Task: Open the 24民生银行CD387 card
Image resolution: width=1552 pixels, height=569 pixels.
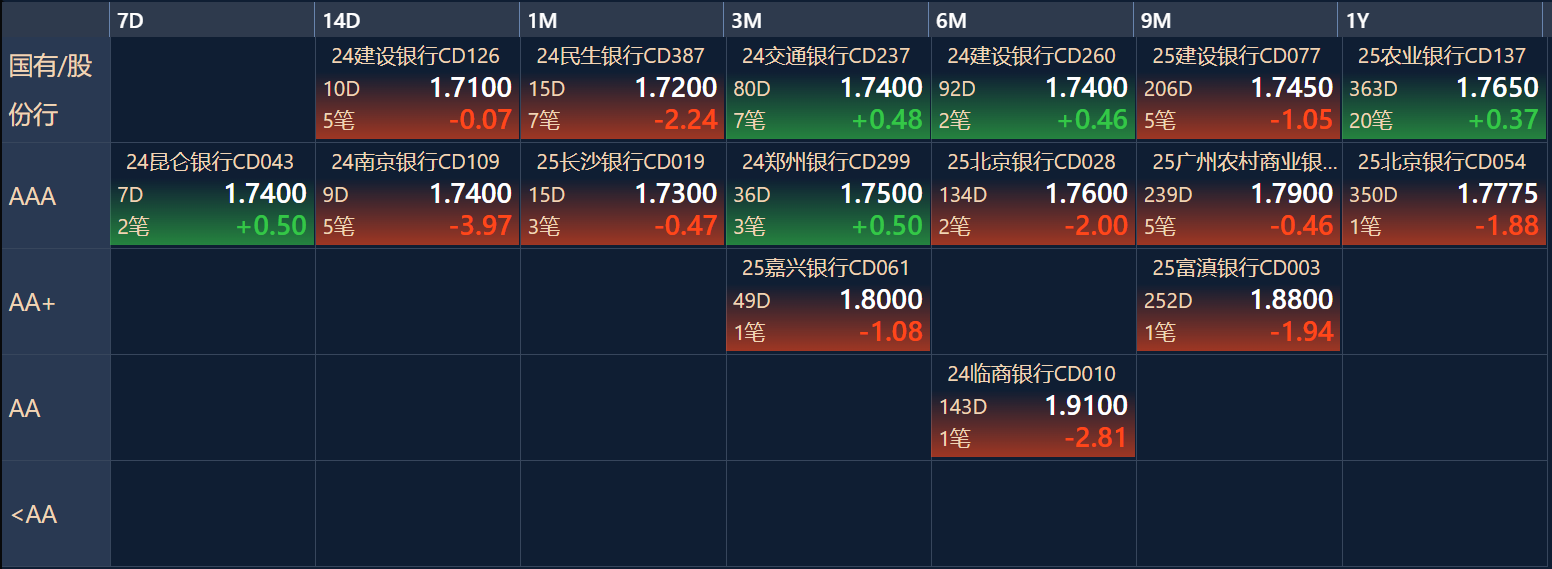Action: (x=622, y=90)
